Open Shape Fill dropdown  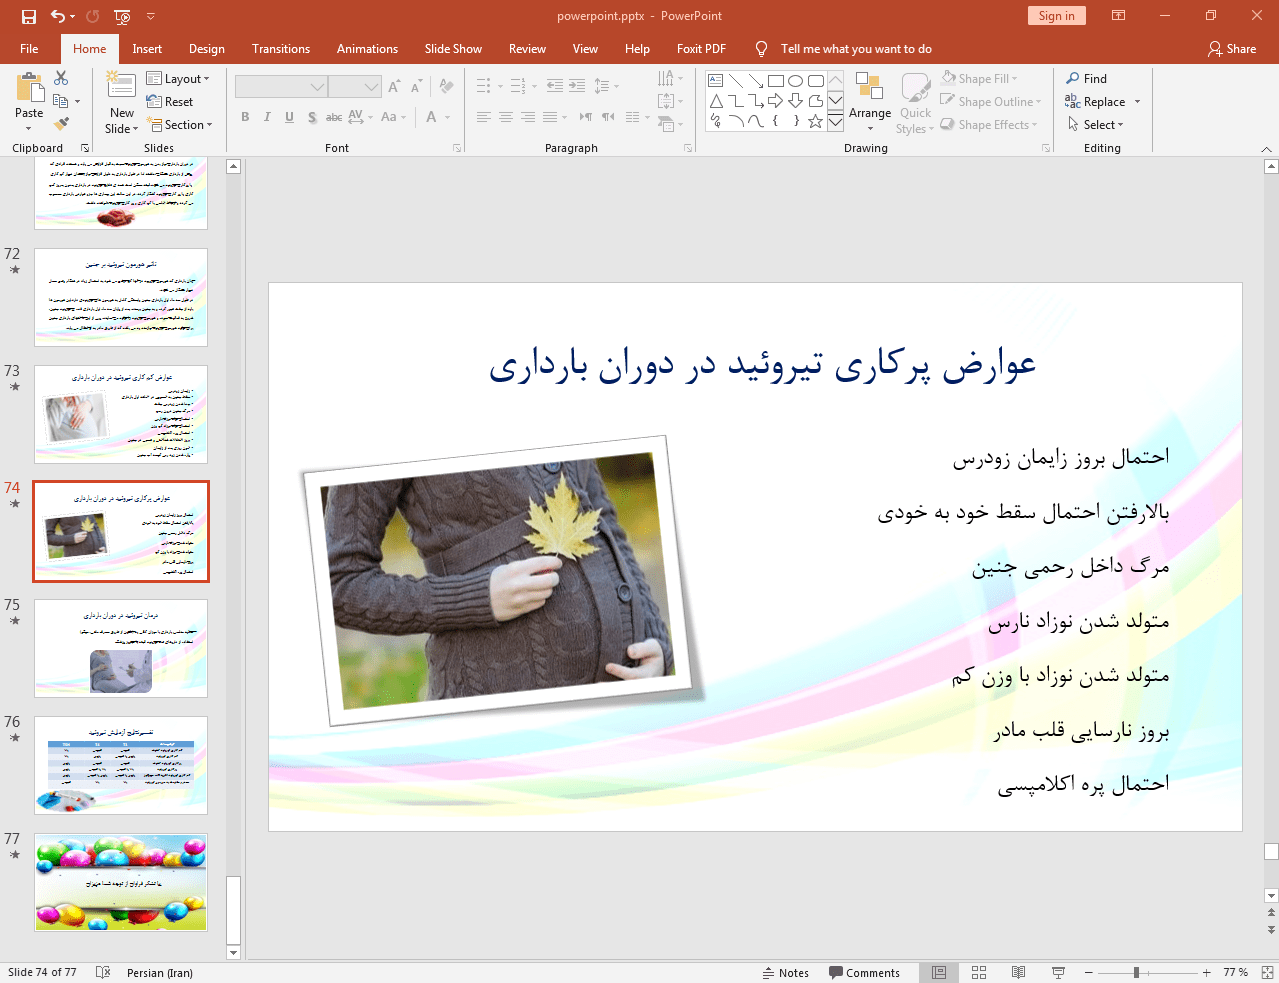pos(980,78)
